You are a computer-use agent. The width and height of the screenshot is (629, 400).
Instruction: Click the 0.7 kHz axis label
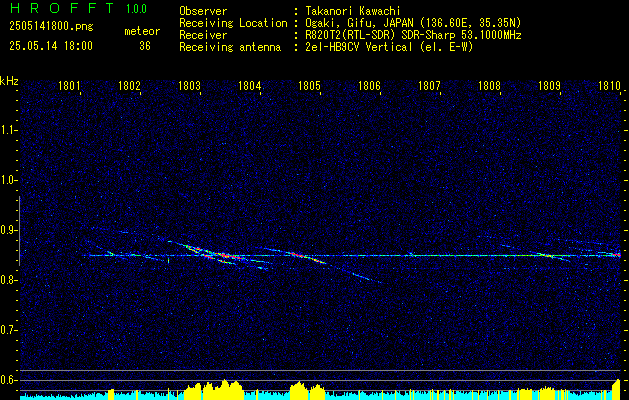point(8,330)
